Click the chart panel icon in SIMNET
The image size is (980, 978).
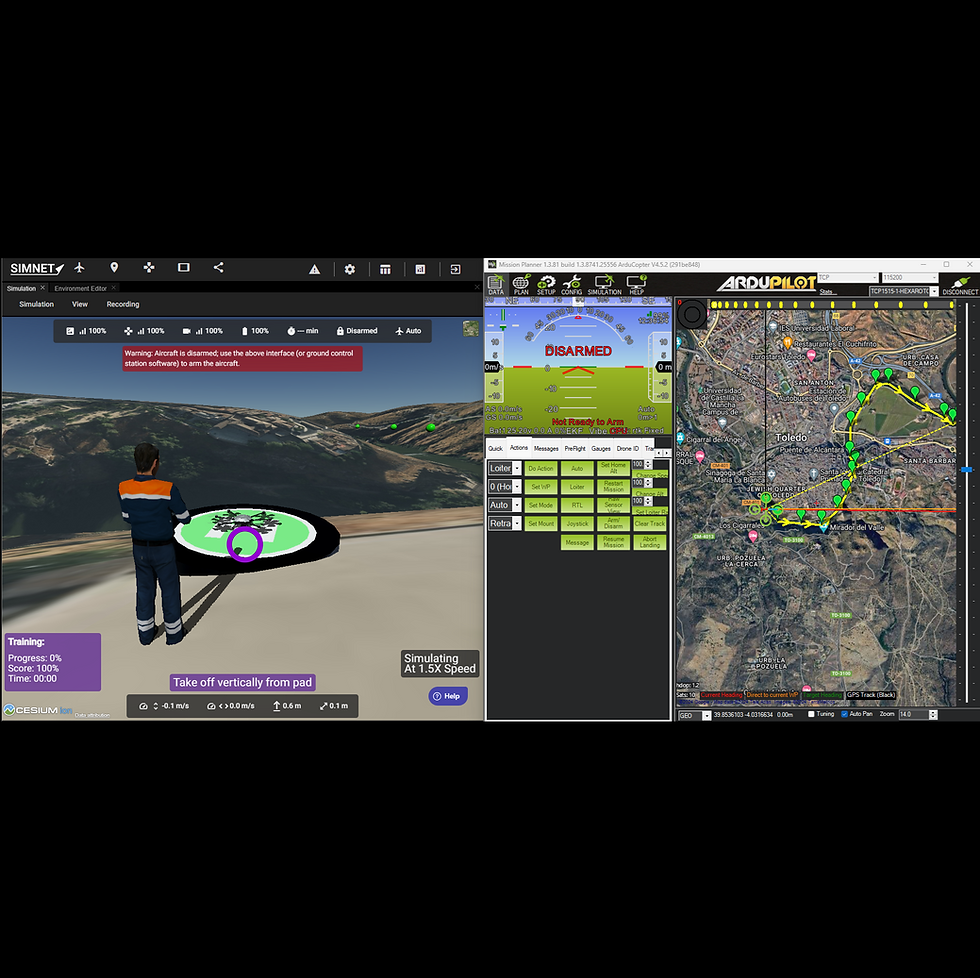coord(420,269)
